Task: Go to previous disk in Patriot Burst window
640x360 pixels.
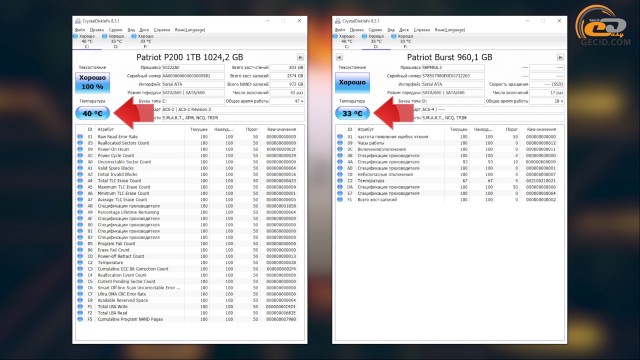Action: 339,57
